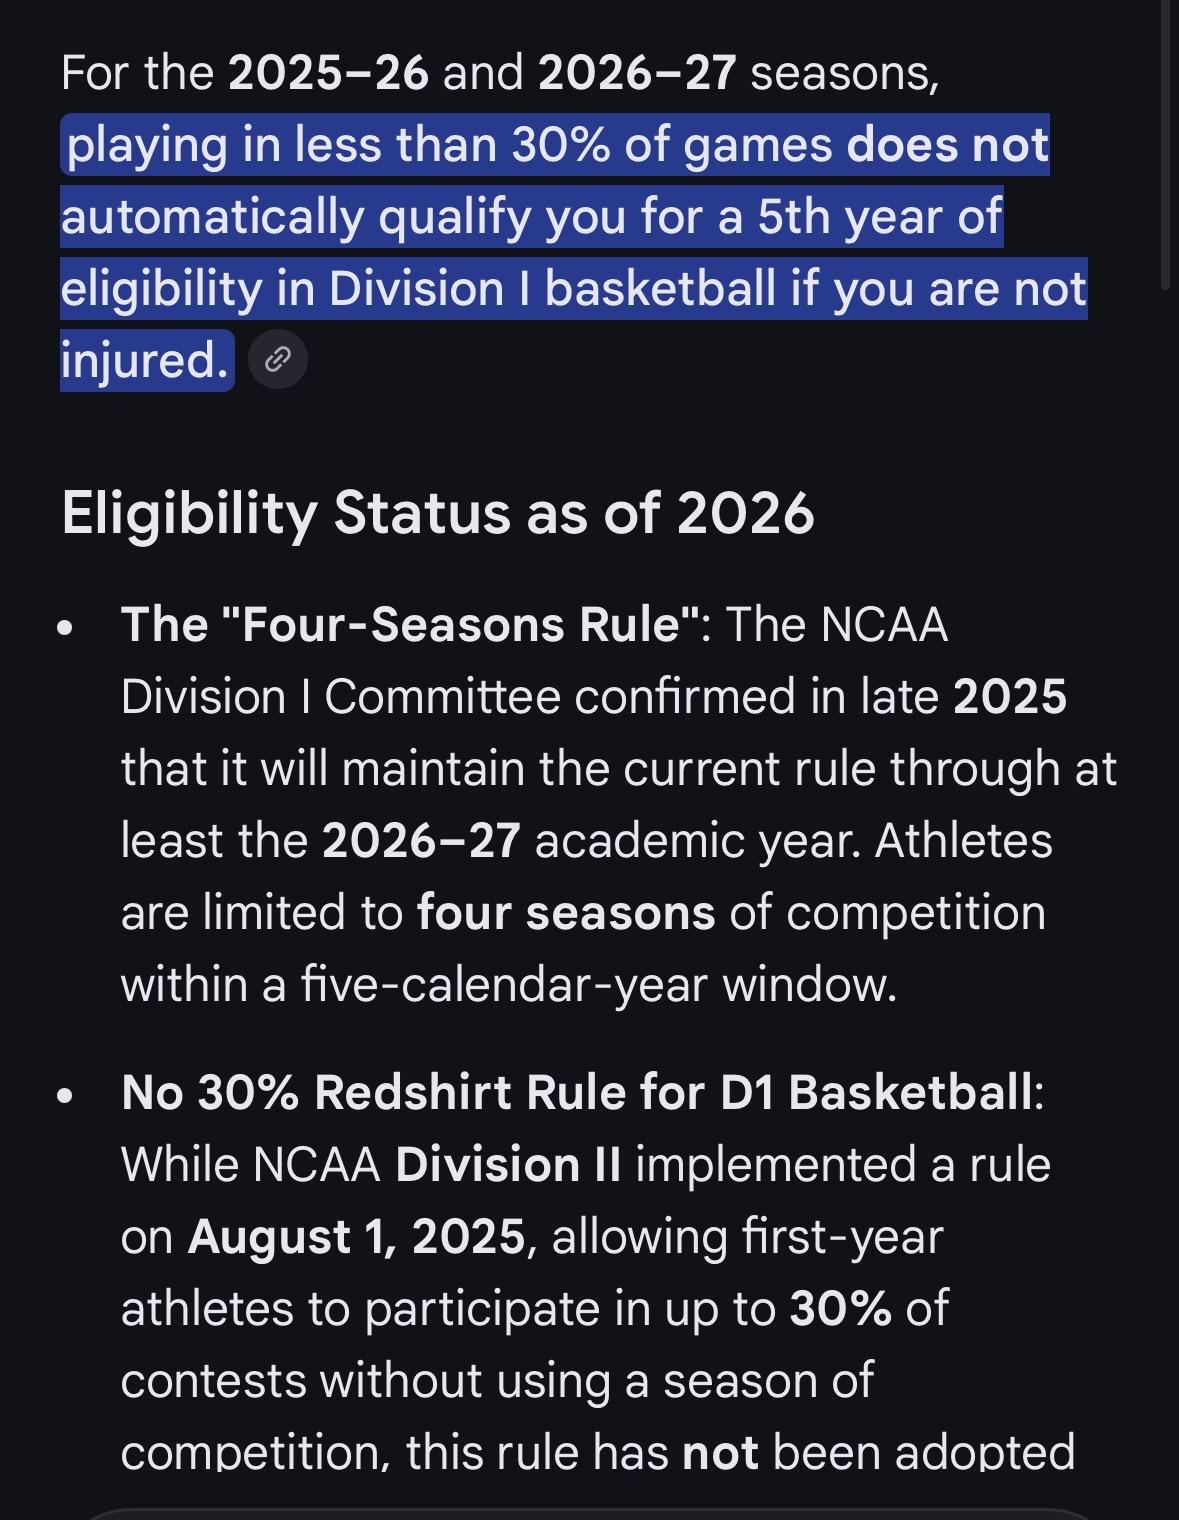Click the bold highlighted "does not" text

tap(947, 145)
